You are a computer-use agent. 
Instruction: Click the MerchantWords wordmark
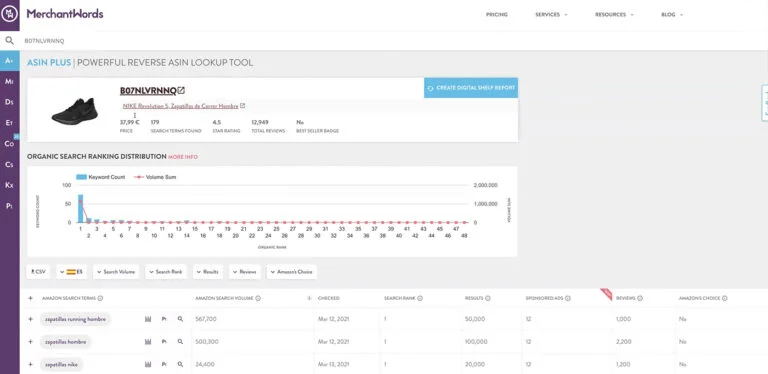(x=65, y=14)
